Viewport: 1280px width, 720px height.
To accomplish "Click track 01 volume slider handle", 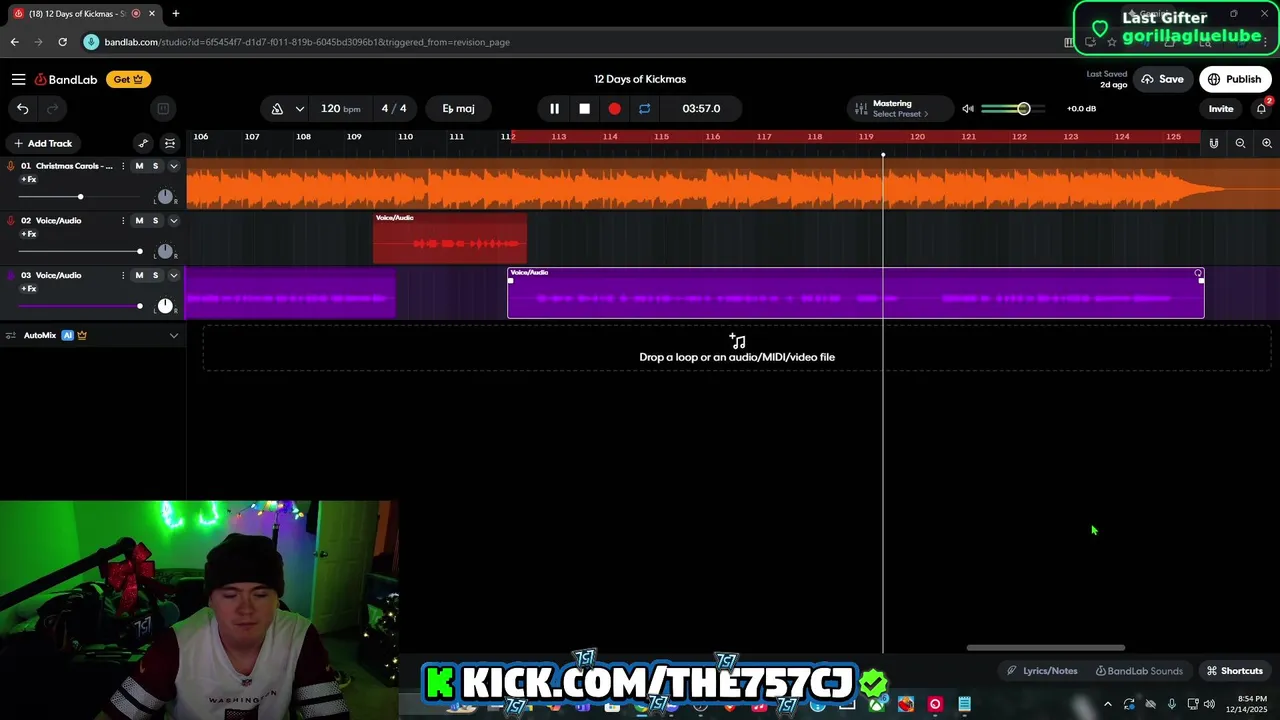I will 80,197.
